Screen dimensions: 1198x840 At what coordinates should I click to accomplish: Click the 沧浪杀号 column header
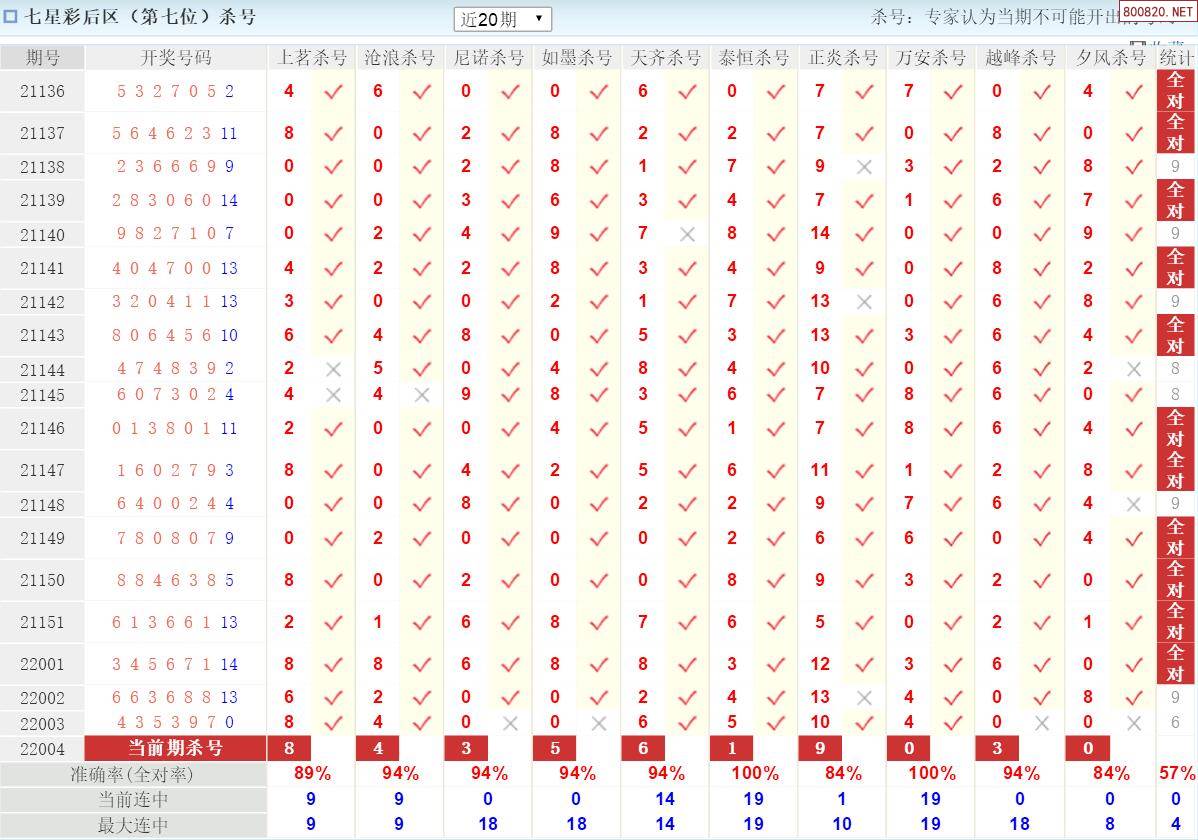(x=400, y=57)
